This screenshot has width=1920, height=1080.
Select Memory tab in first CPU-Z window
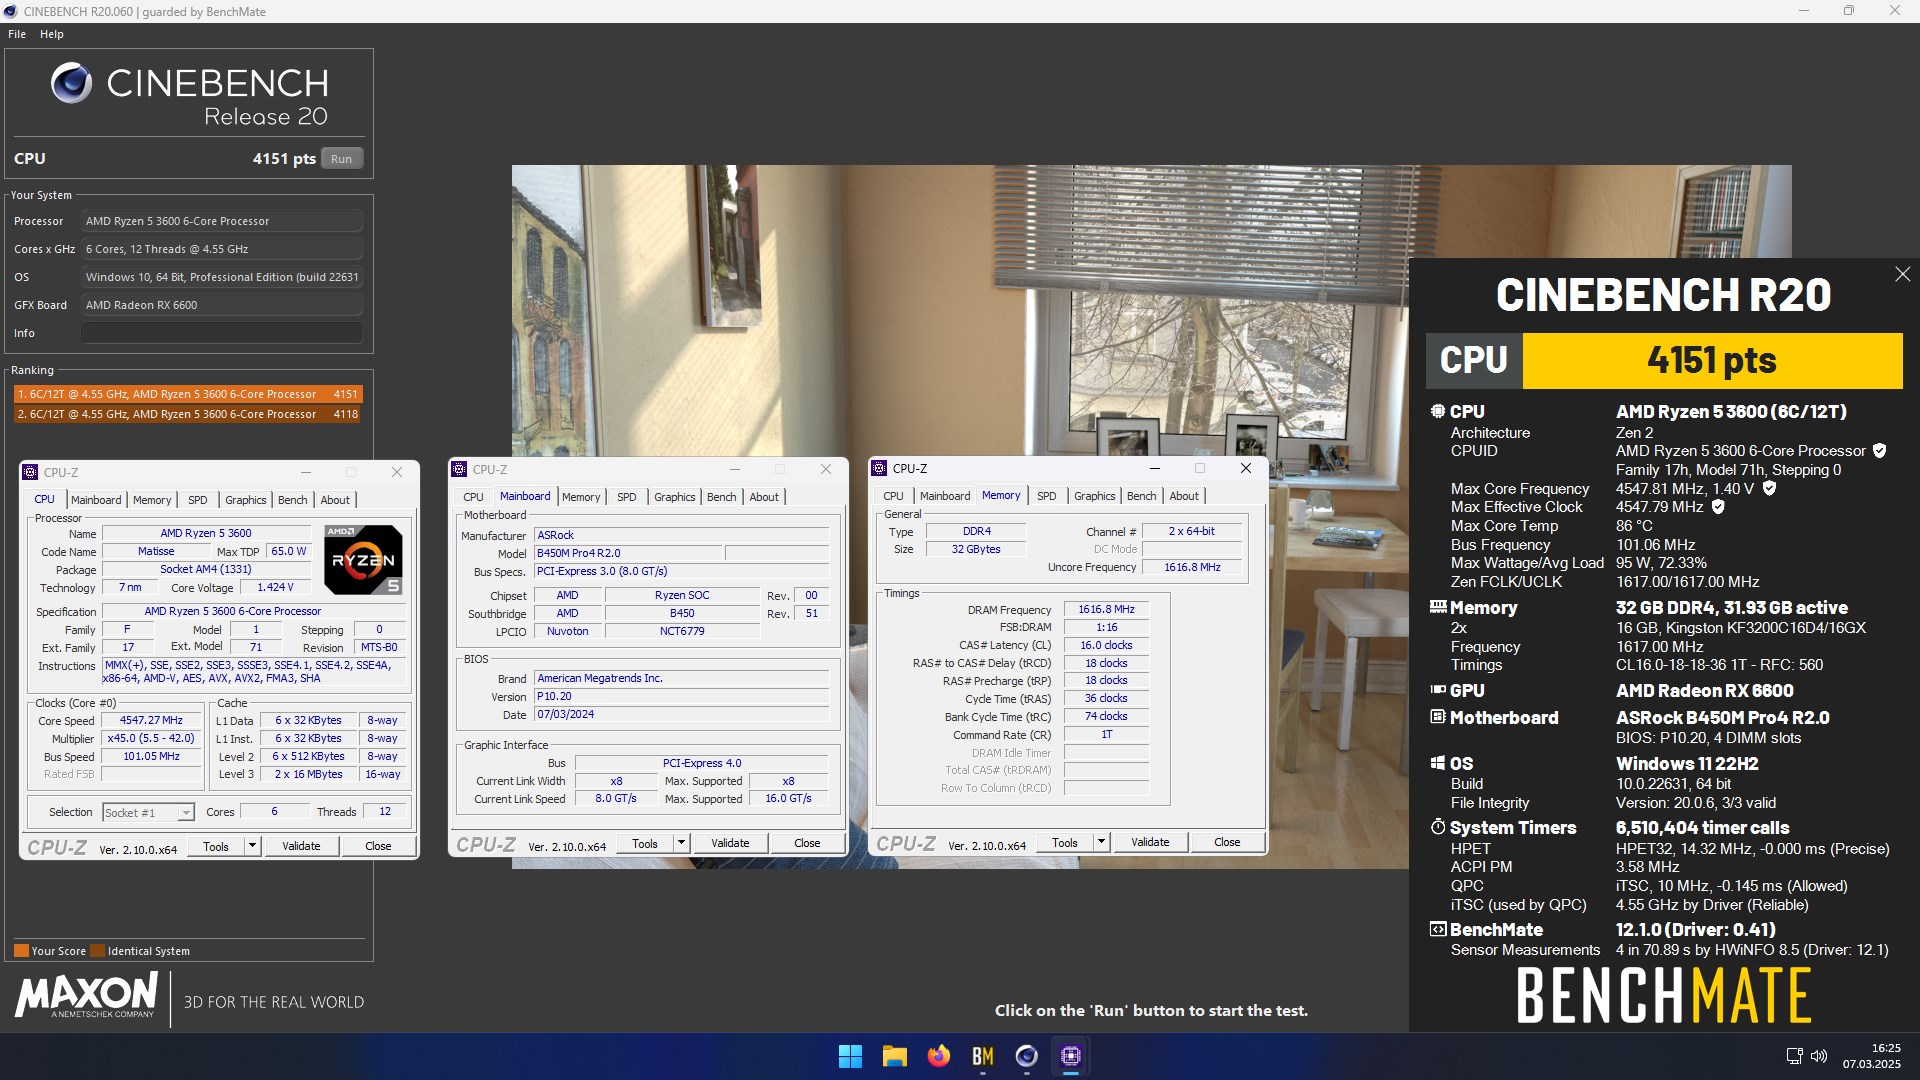click(x=152, y=500)
